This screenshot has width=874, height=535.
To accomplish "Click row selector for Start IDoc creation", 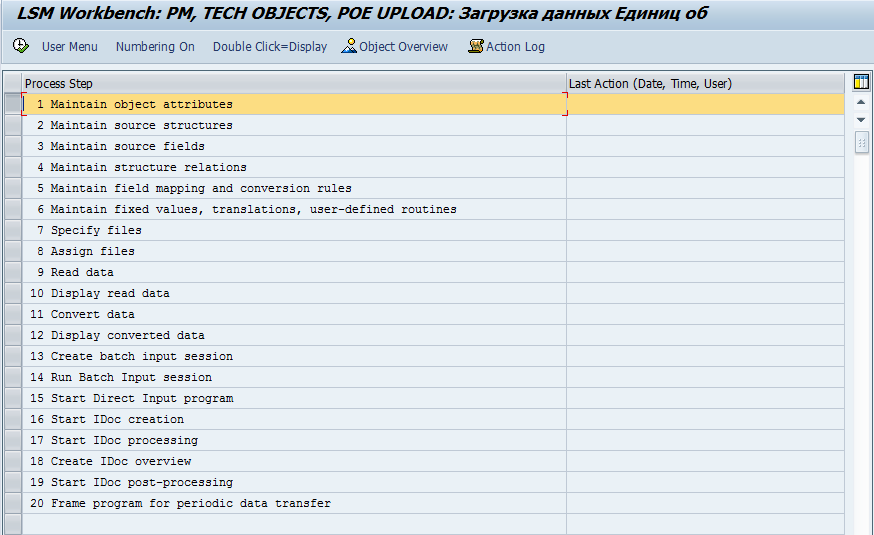I will coord(13,419).
